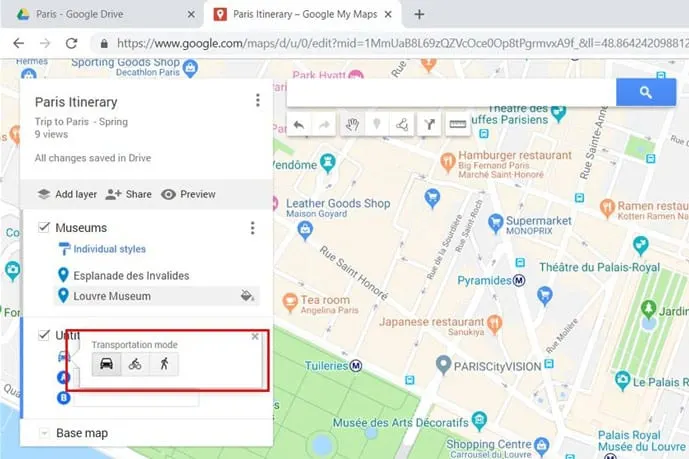Click the Tuileries metro station icon
The width and height of the screenshot is (689, 459).
[356, 365]
